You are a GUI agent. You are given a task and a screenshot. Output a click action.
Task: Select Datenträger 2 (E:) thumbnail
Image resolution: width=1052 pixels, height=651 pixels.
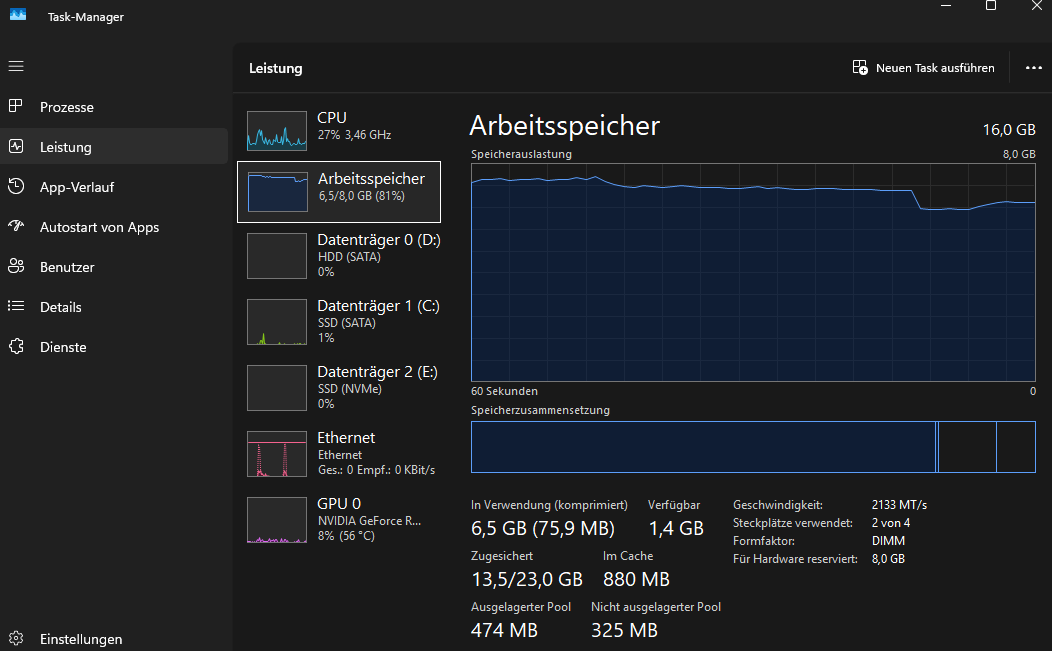click(x=277, y=388)
